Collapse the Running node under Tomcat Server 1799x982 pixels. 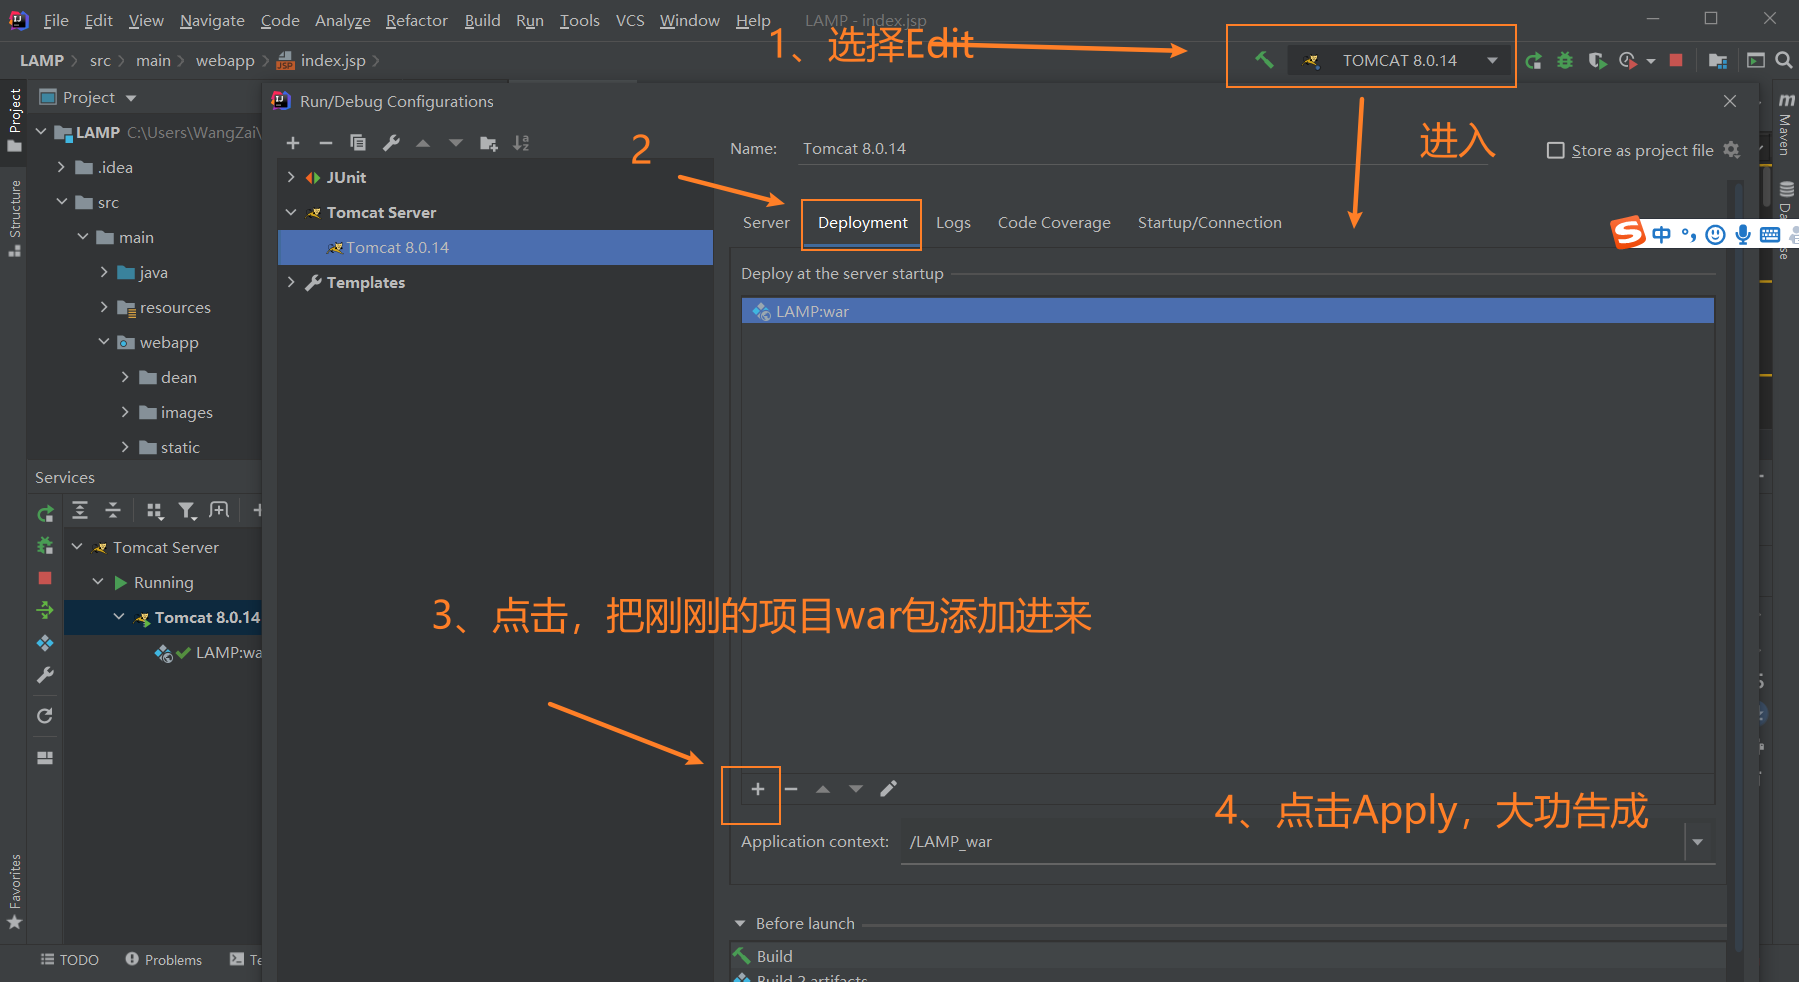click(x=97, y=581)
